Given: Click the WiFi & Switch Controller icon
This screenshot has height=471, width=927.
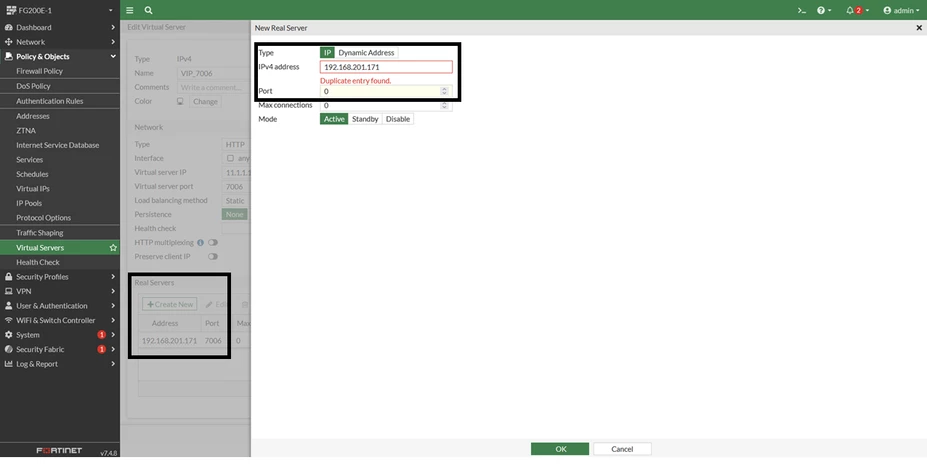Looking at the screenshot, I should pos(8,320).
